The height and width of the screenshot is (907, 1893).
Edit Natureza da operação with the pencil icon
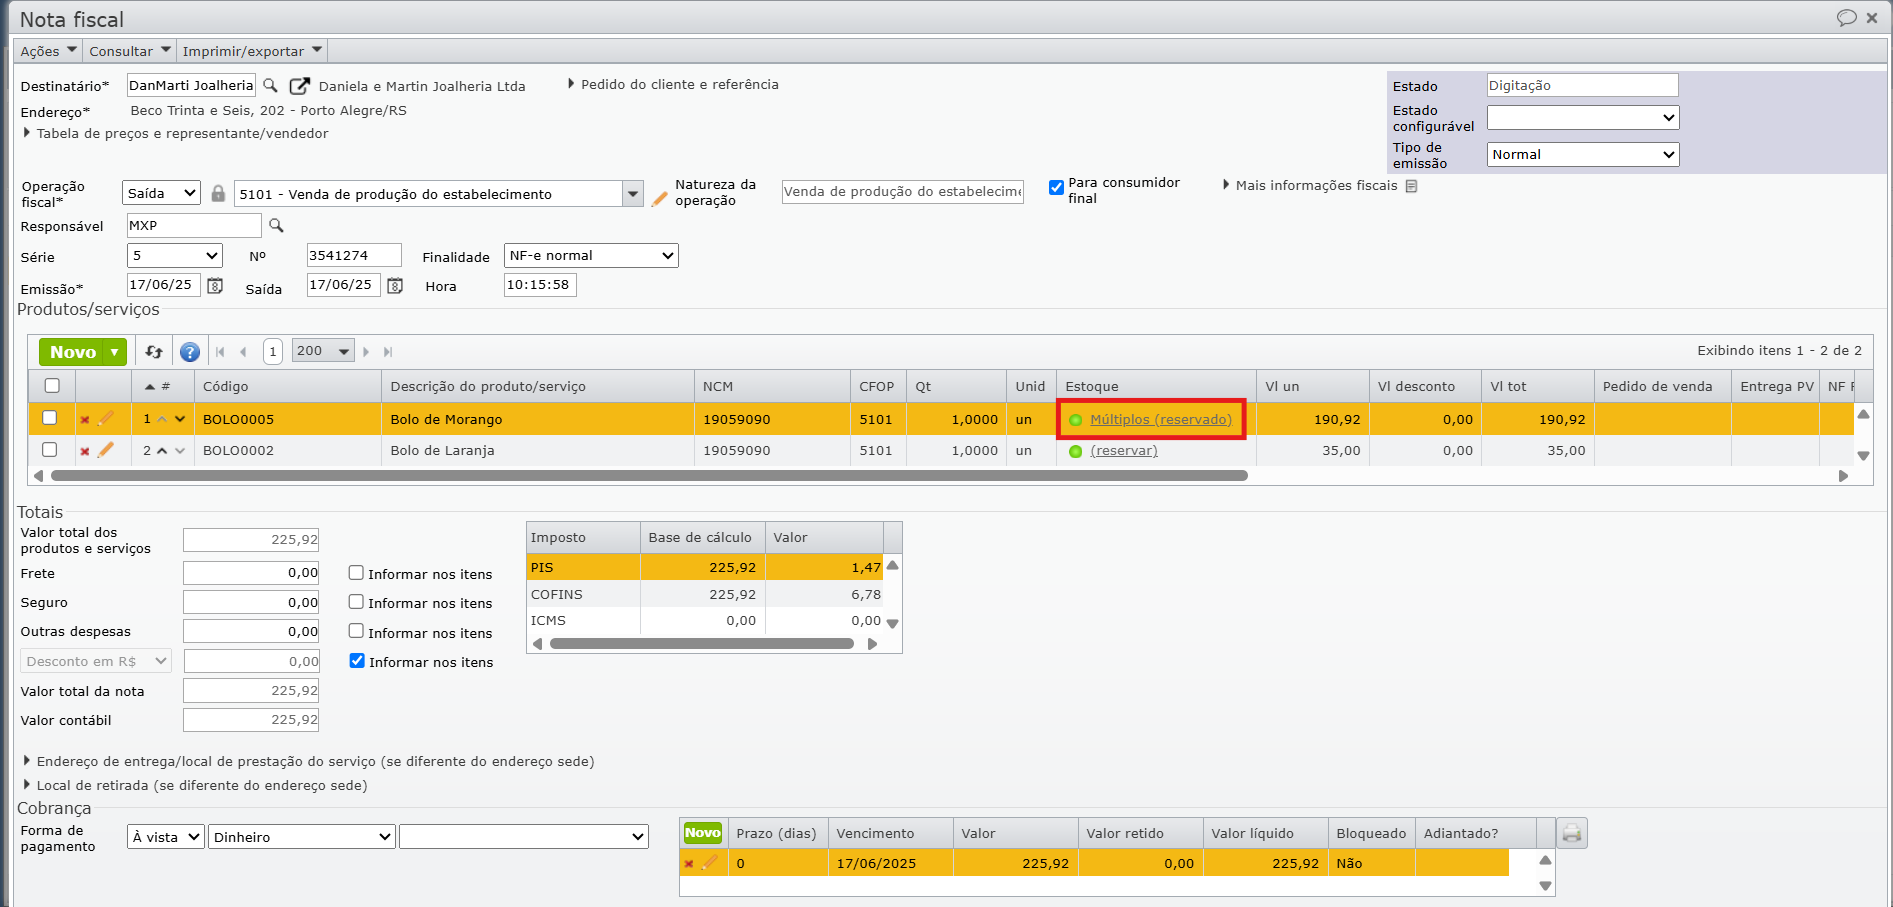[659, 198]
